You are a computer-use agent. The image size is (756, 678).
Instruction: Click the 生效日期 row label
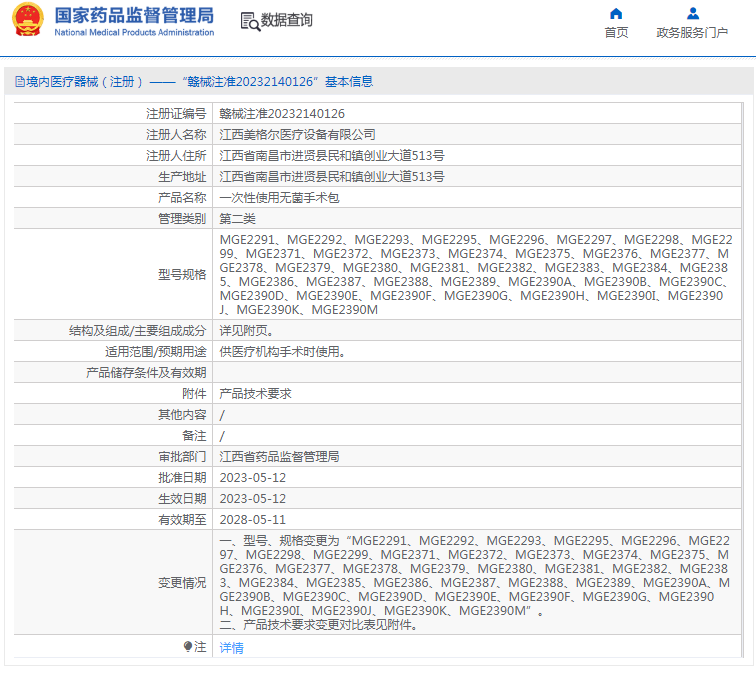tap(182, 499)
